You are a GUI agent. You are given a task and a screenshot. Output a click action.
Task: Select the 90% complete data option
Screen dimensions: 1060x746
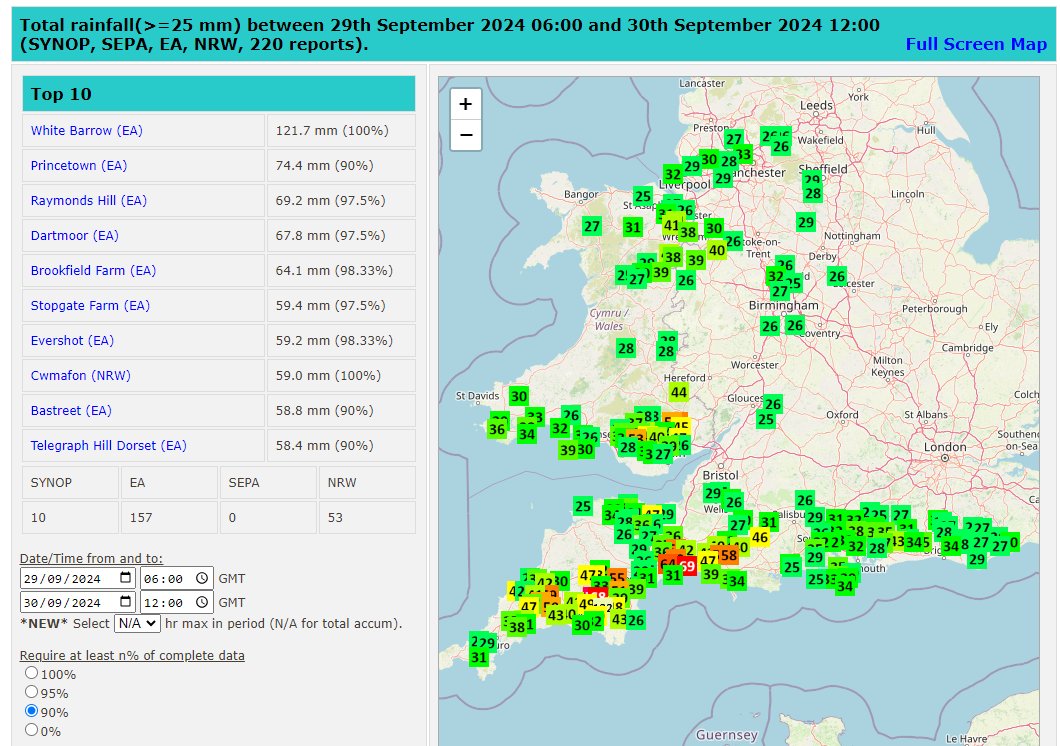pos(31,710)
